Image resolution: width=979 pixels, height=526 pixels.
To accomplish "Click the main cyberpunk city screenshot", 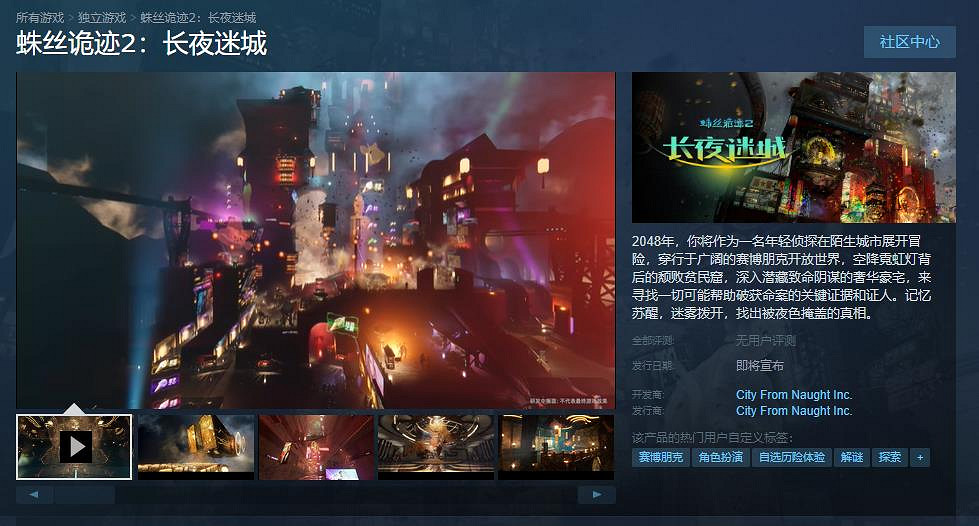I will pyautogui.click(x=316, y=241).
